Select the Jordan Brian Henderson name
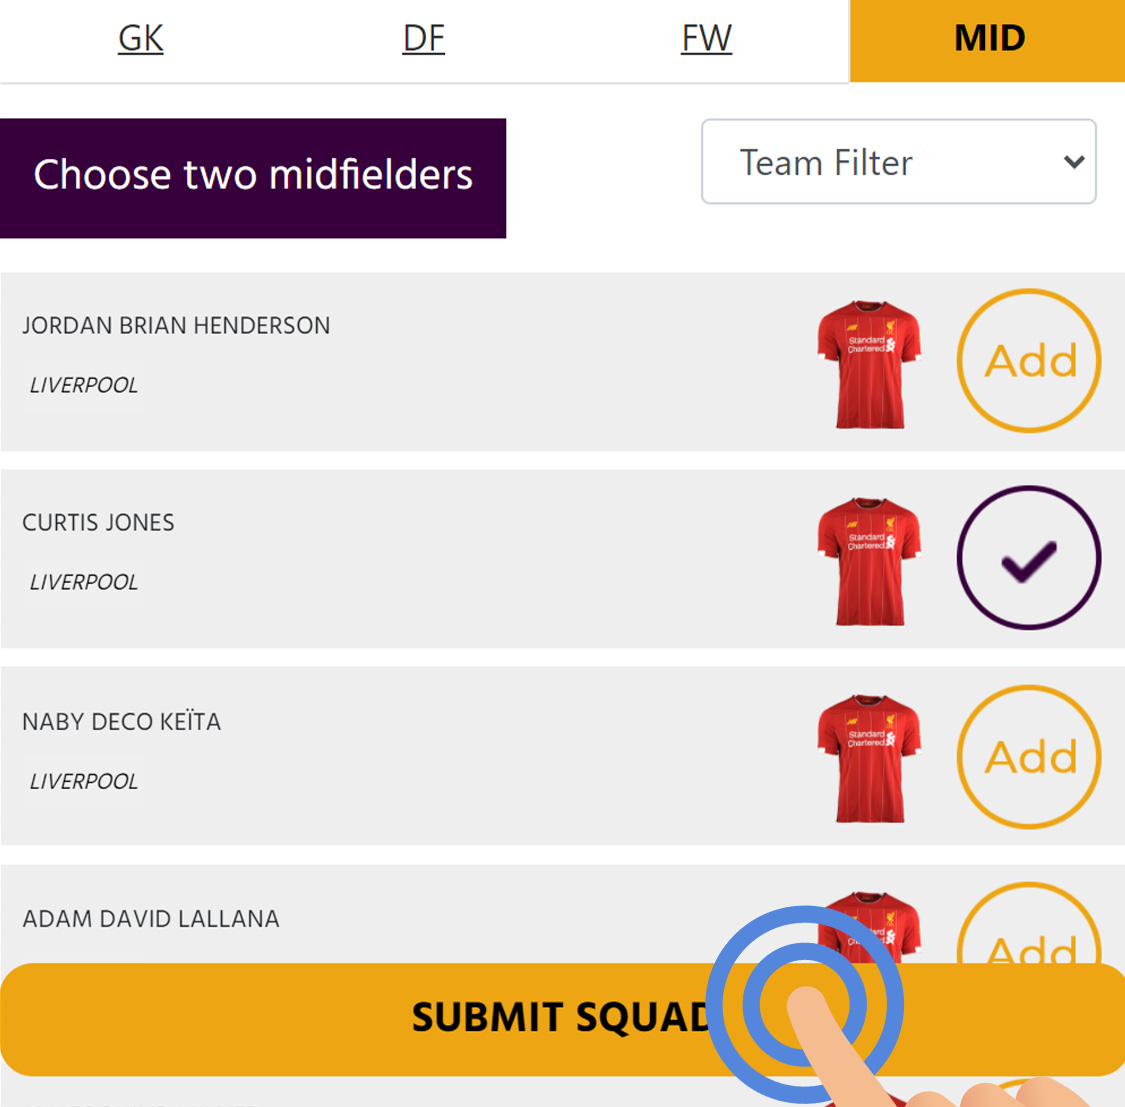 [176, 326]
